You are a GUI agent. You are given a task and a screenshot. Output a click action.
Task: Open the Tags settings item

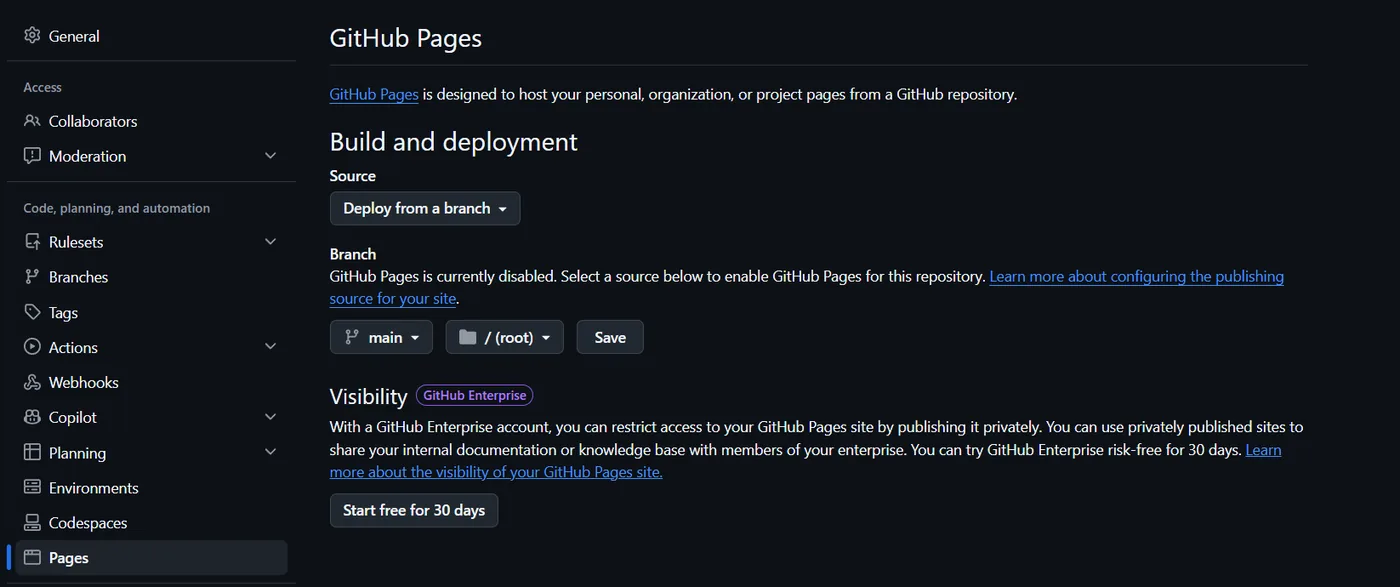coord(151,312)
